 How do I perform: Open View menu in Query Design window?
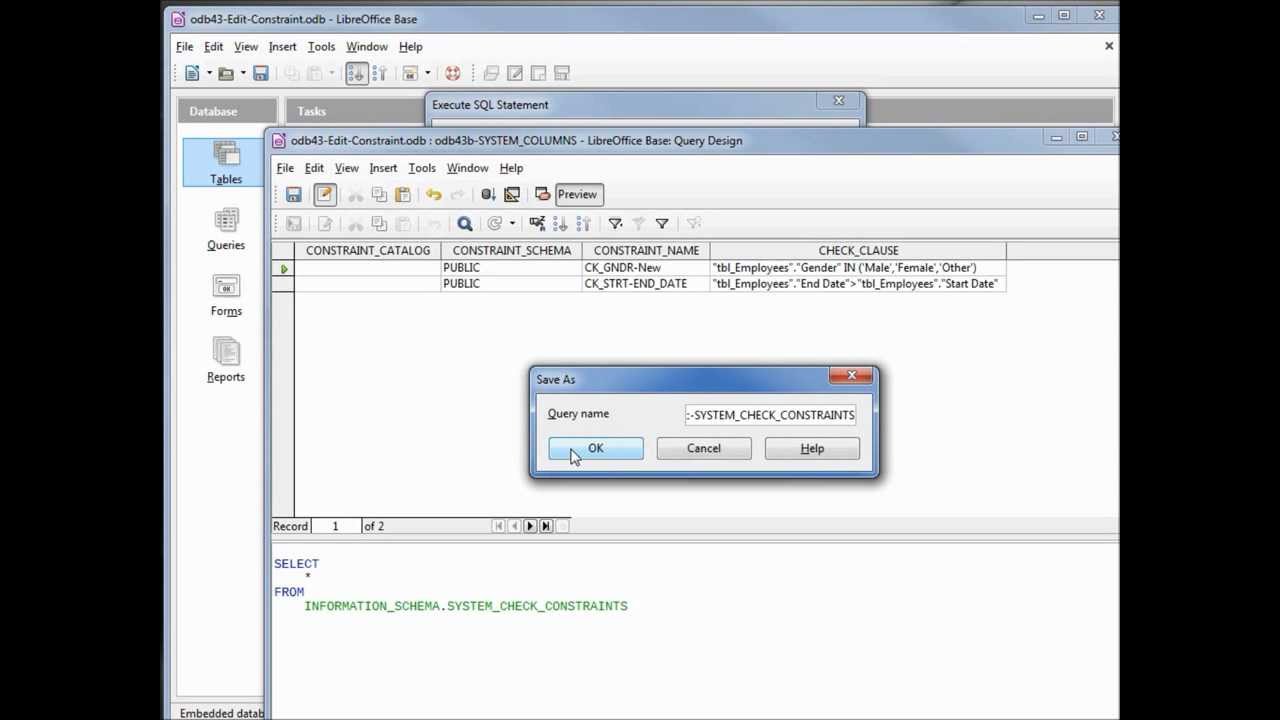tap(346, 168)
